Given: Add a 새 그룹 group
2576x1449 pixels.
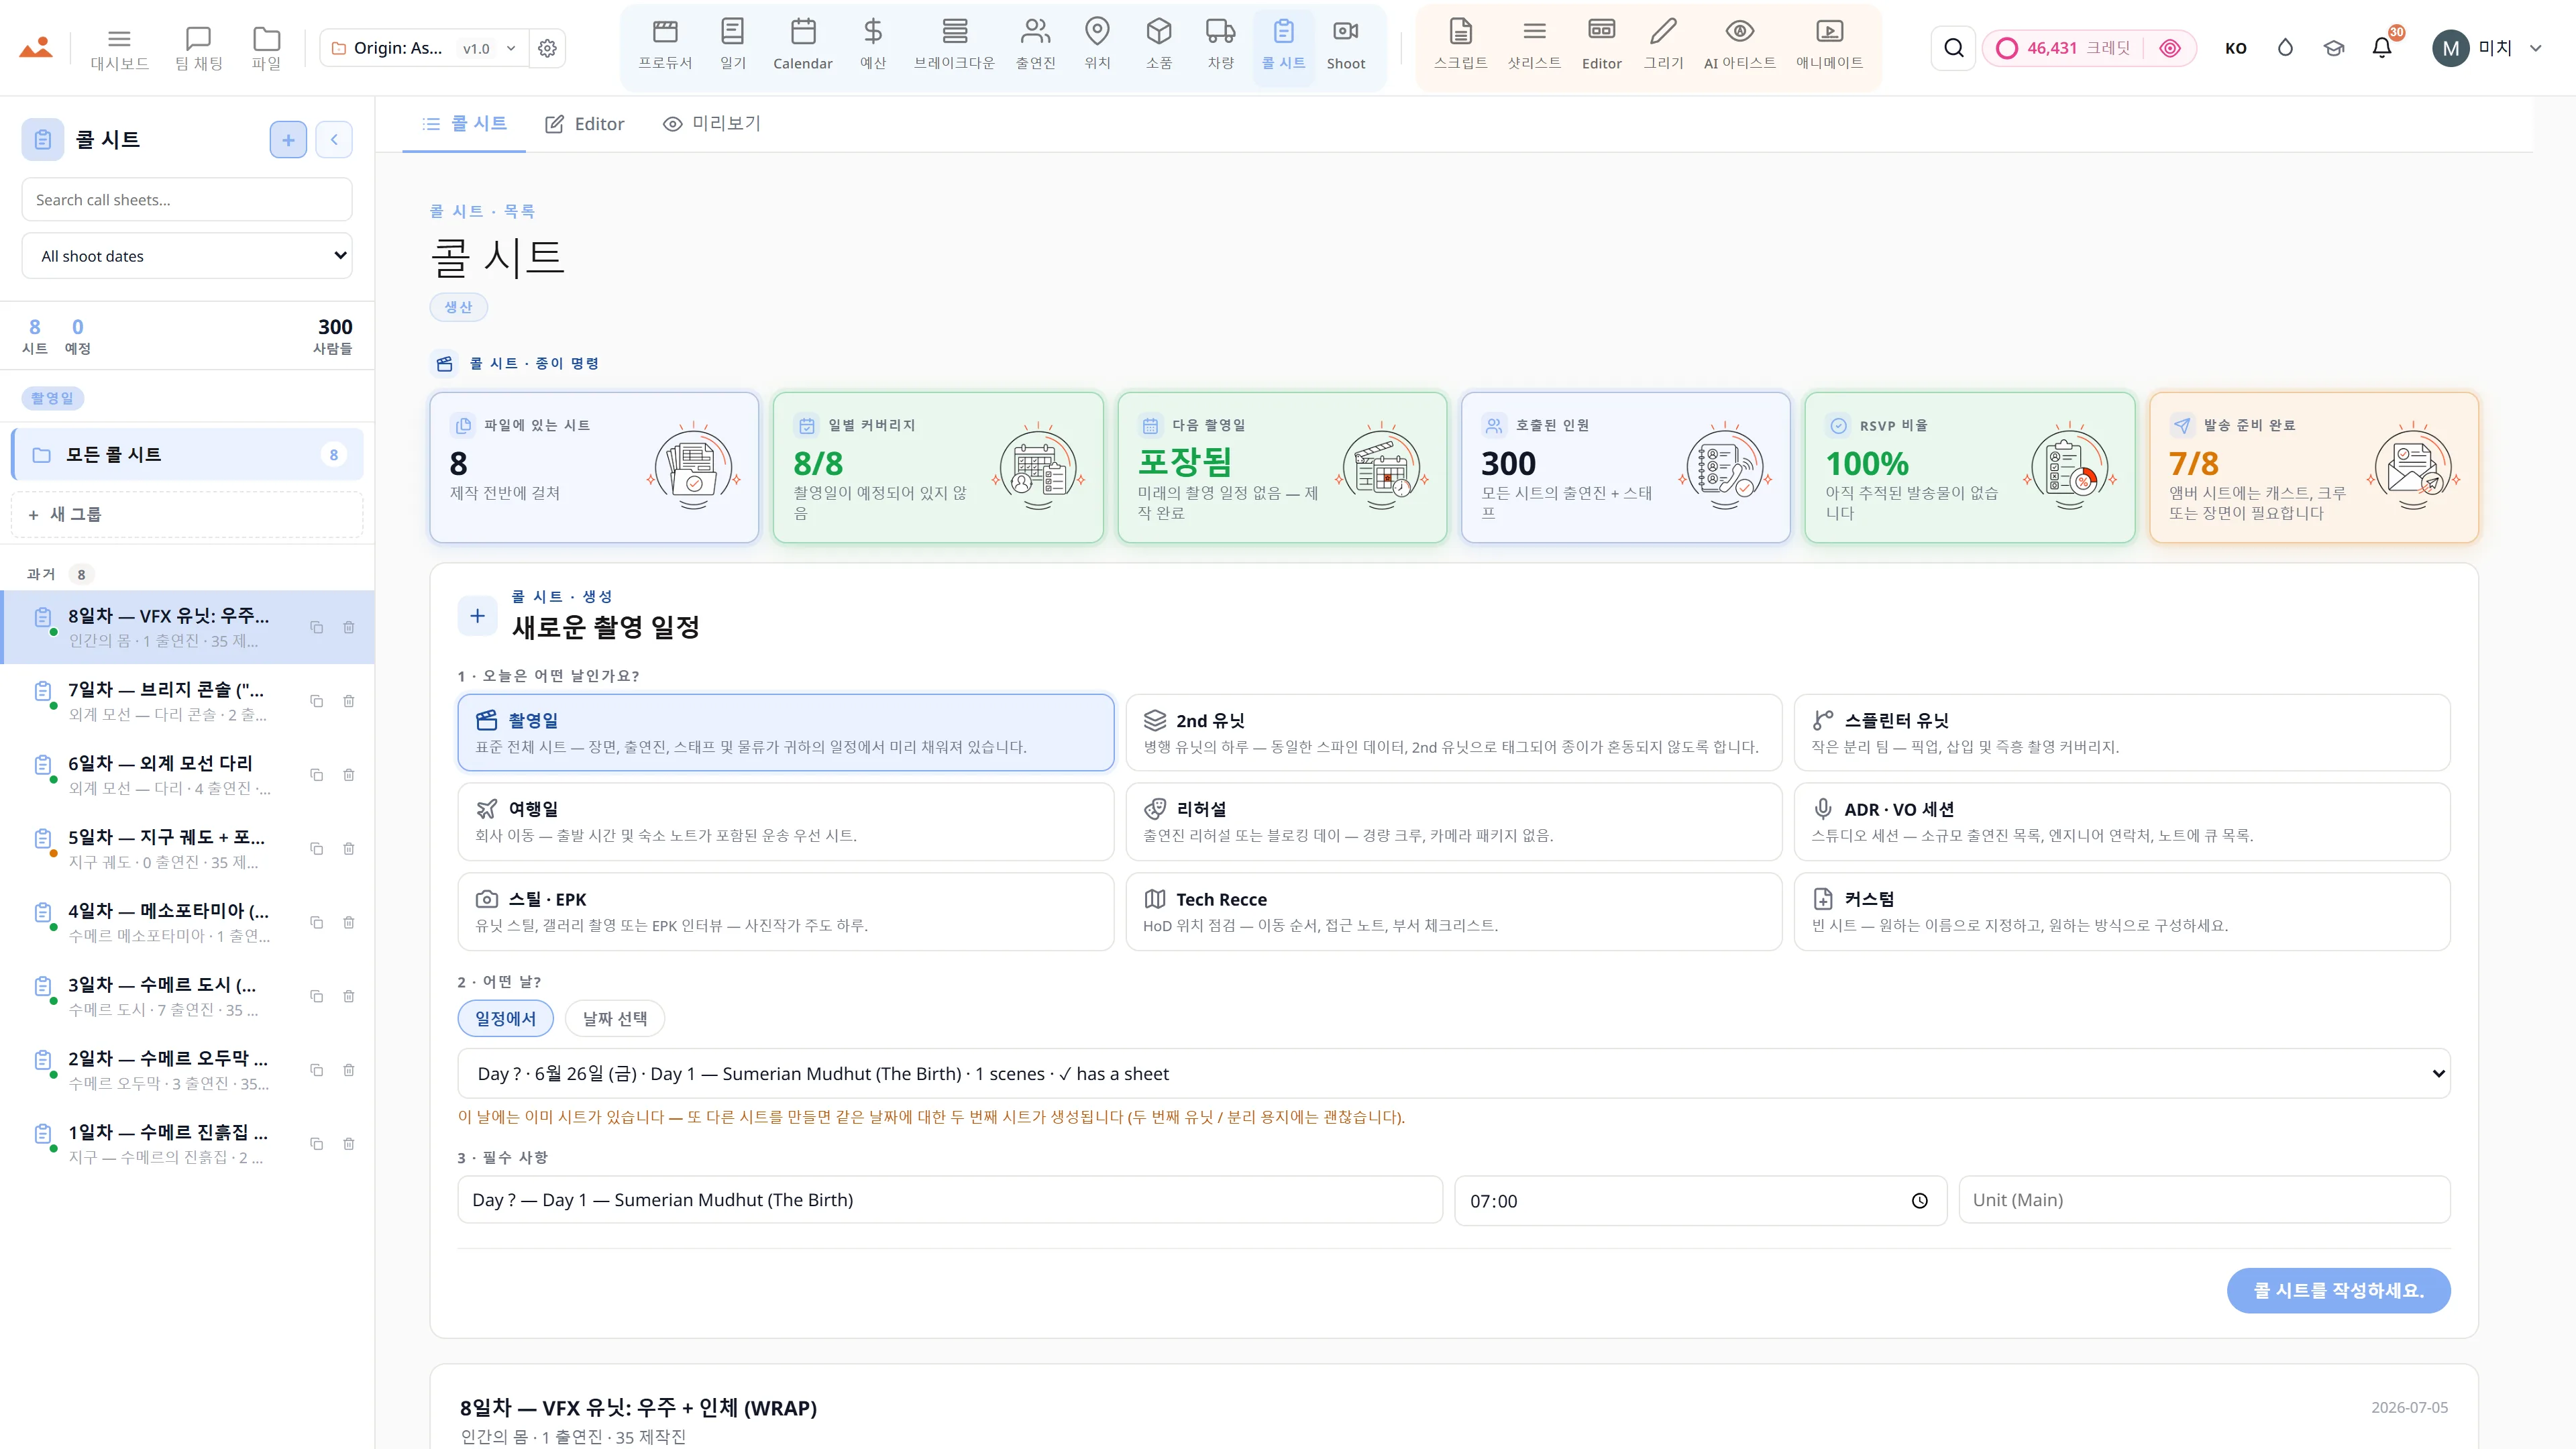Looking at the screenshot, I should 187,514.
